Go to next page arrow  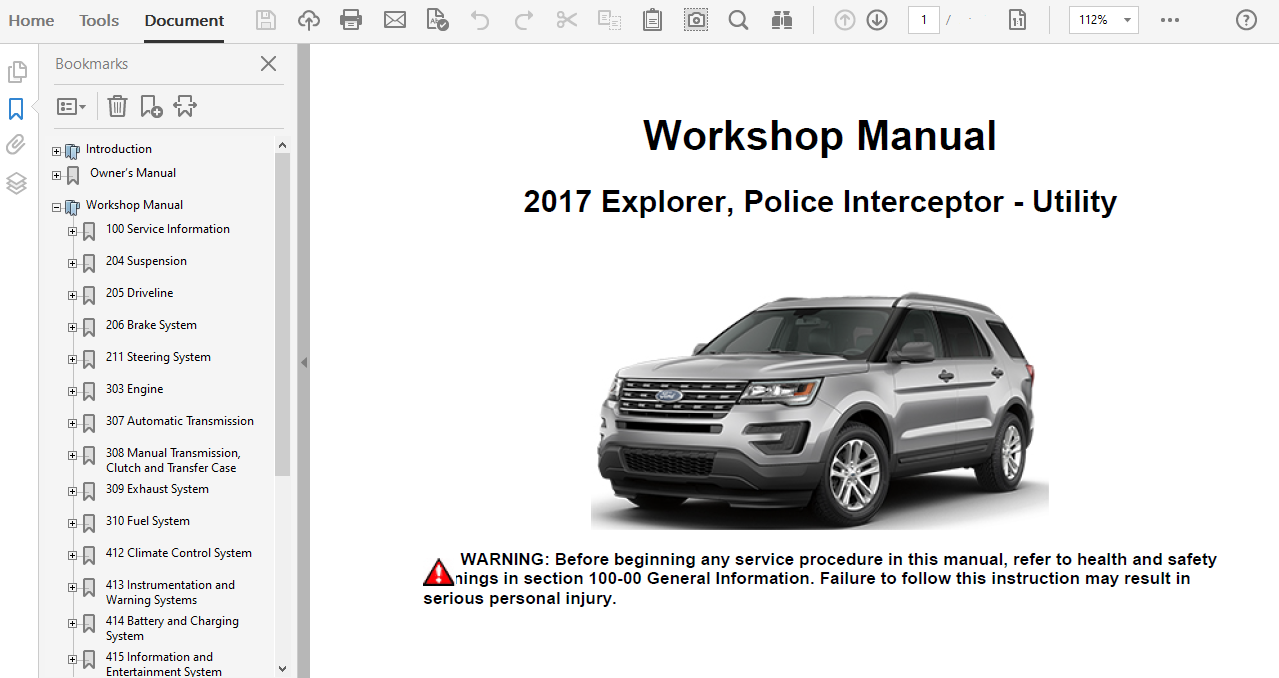click(877, 20)
